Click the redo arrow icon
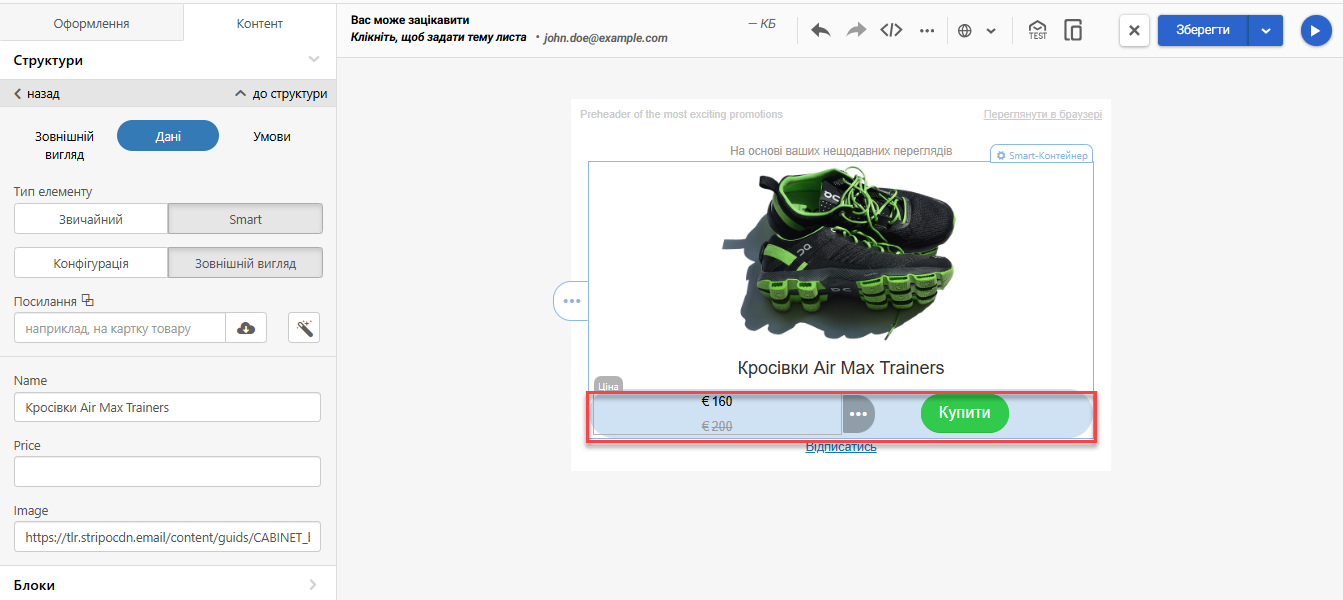The height and width of the screenshot is (600, 1343). point(856,30)
